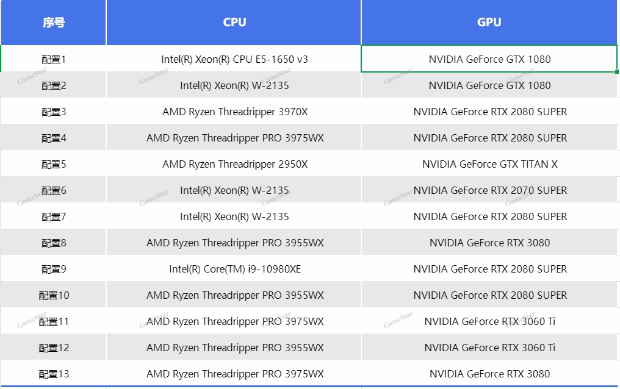Screen dimensions: 620x389
Task: Click the RTX 3080 cell in 配置8 row
Action: (489, 242)
